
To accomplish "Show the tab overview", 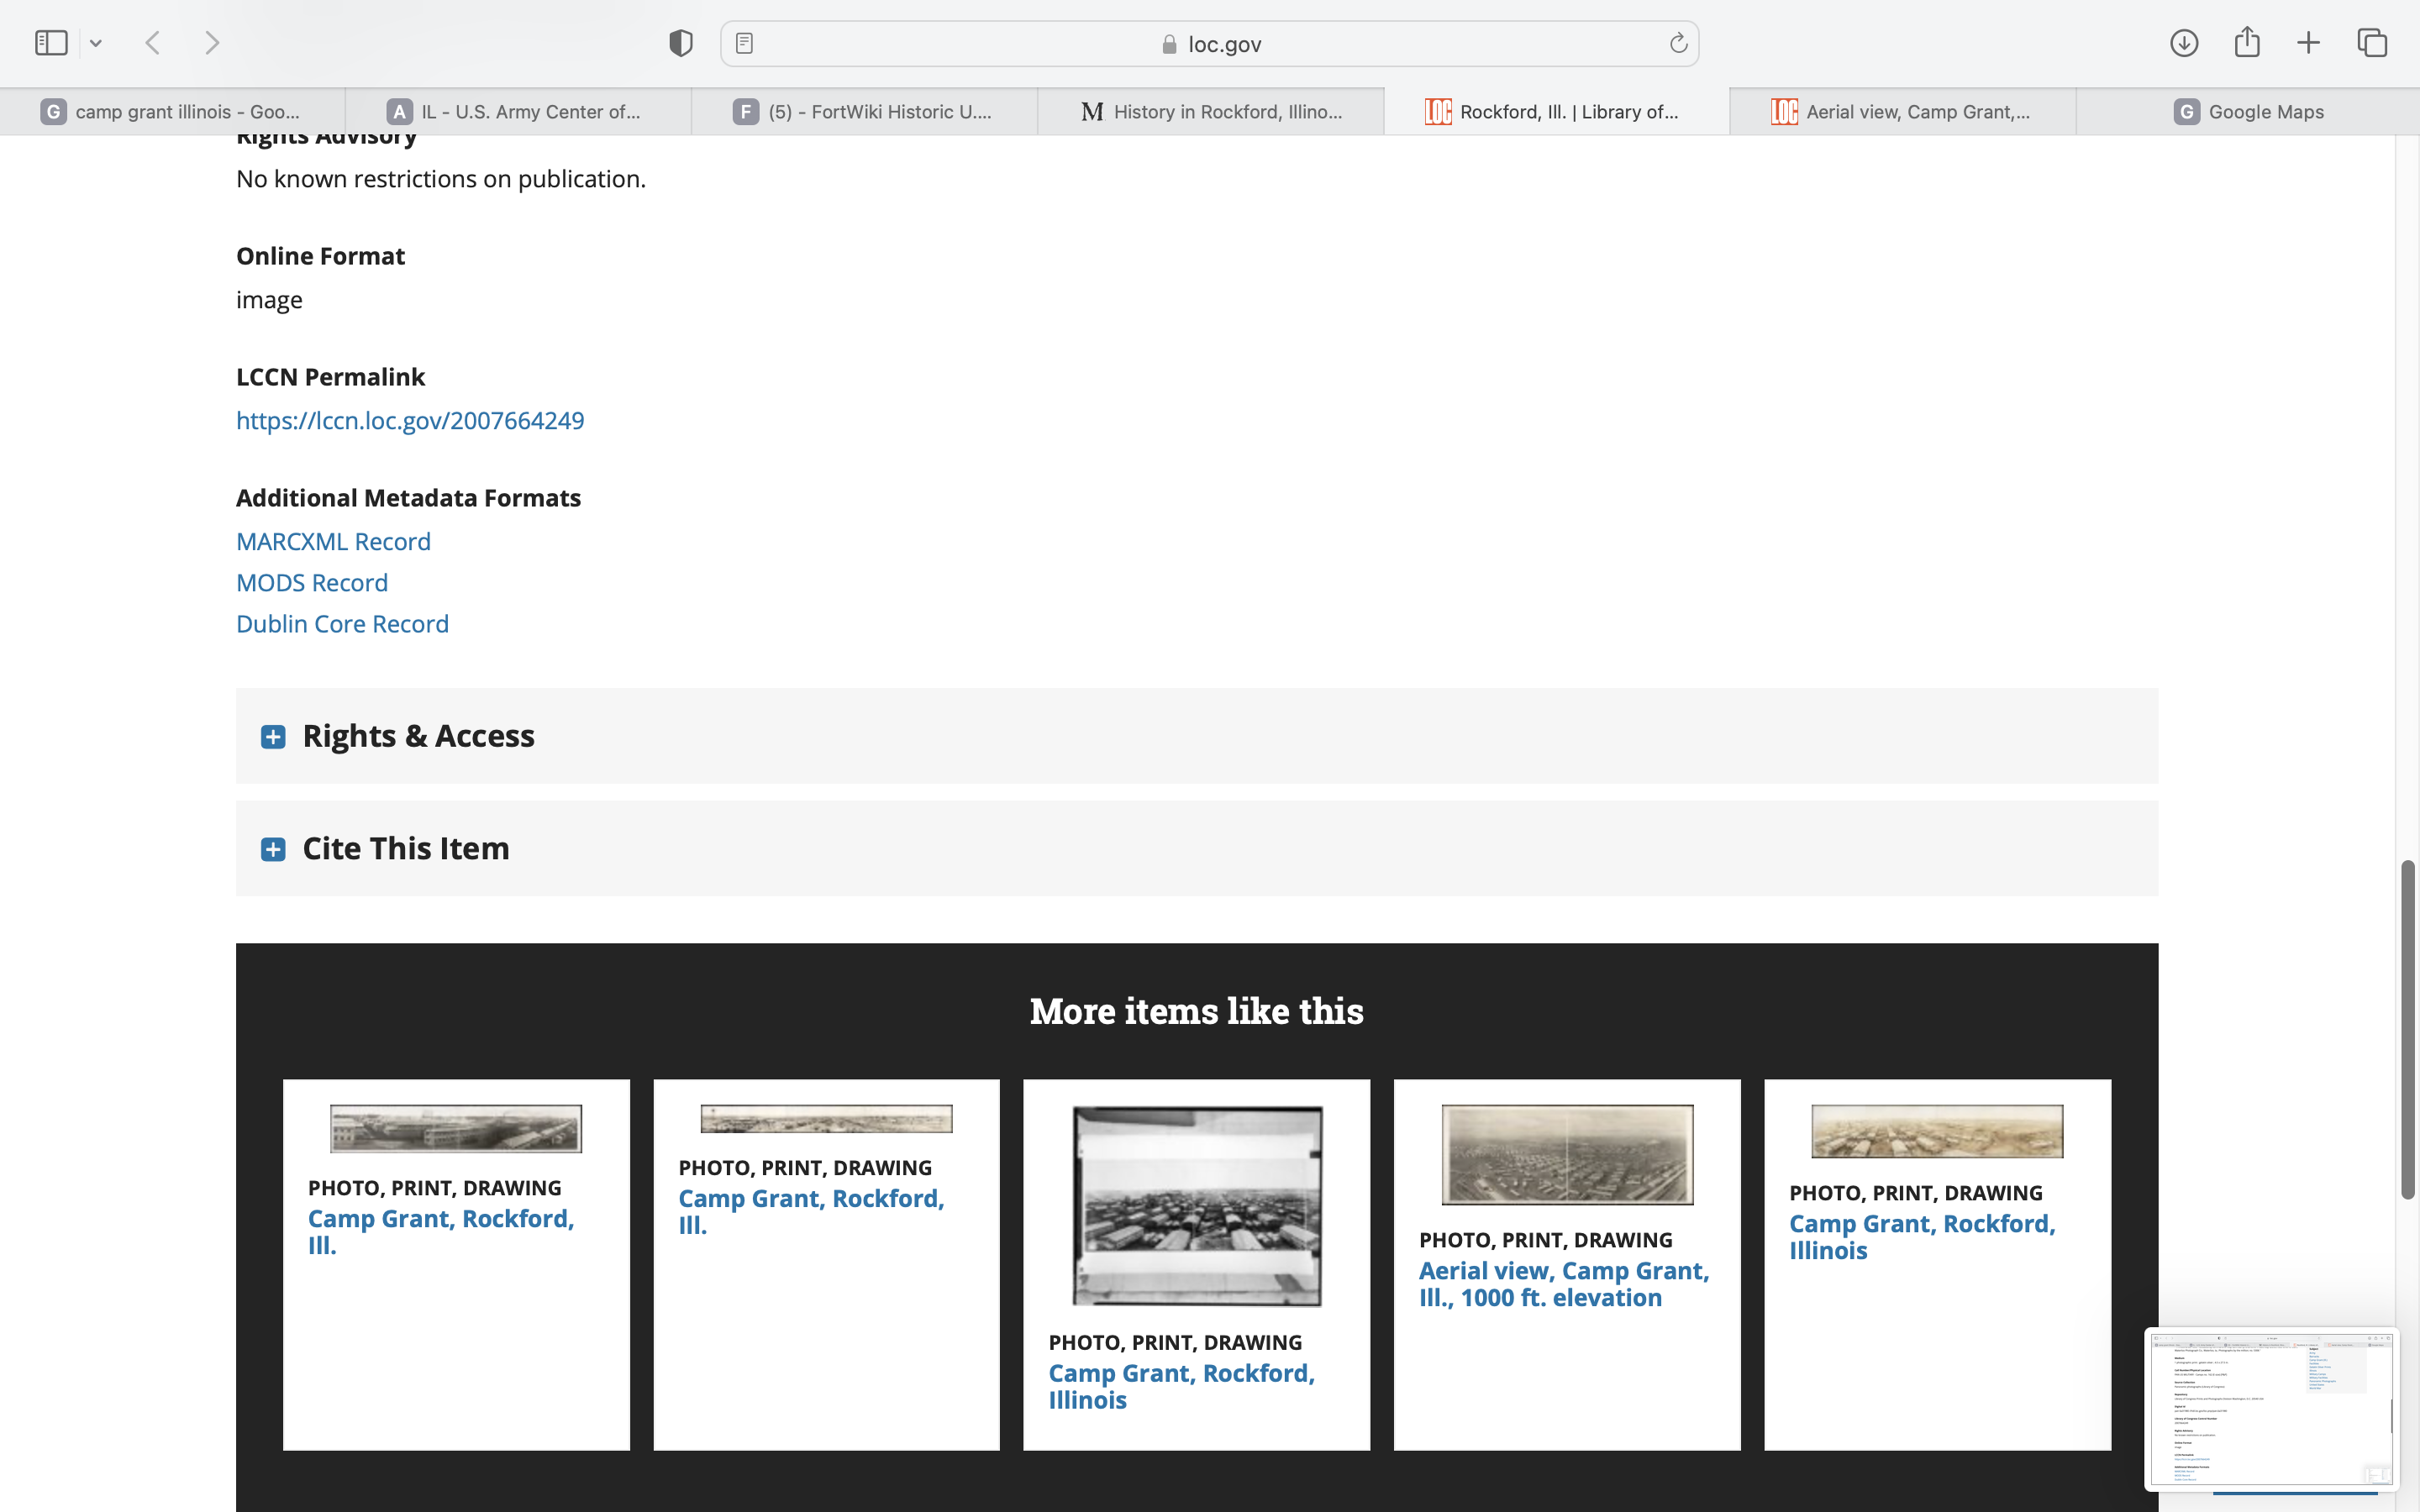I will [2372, 43].
